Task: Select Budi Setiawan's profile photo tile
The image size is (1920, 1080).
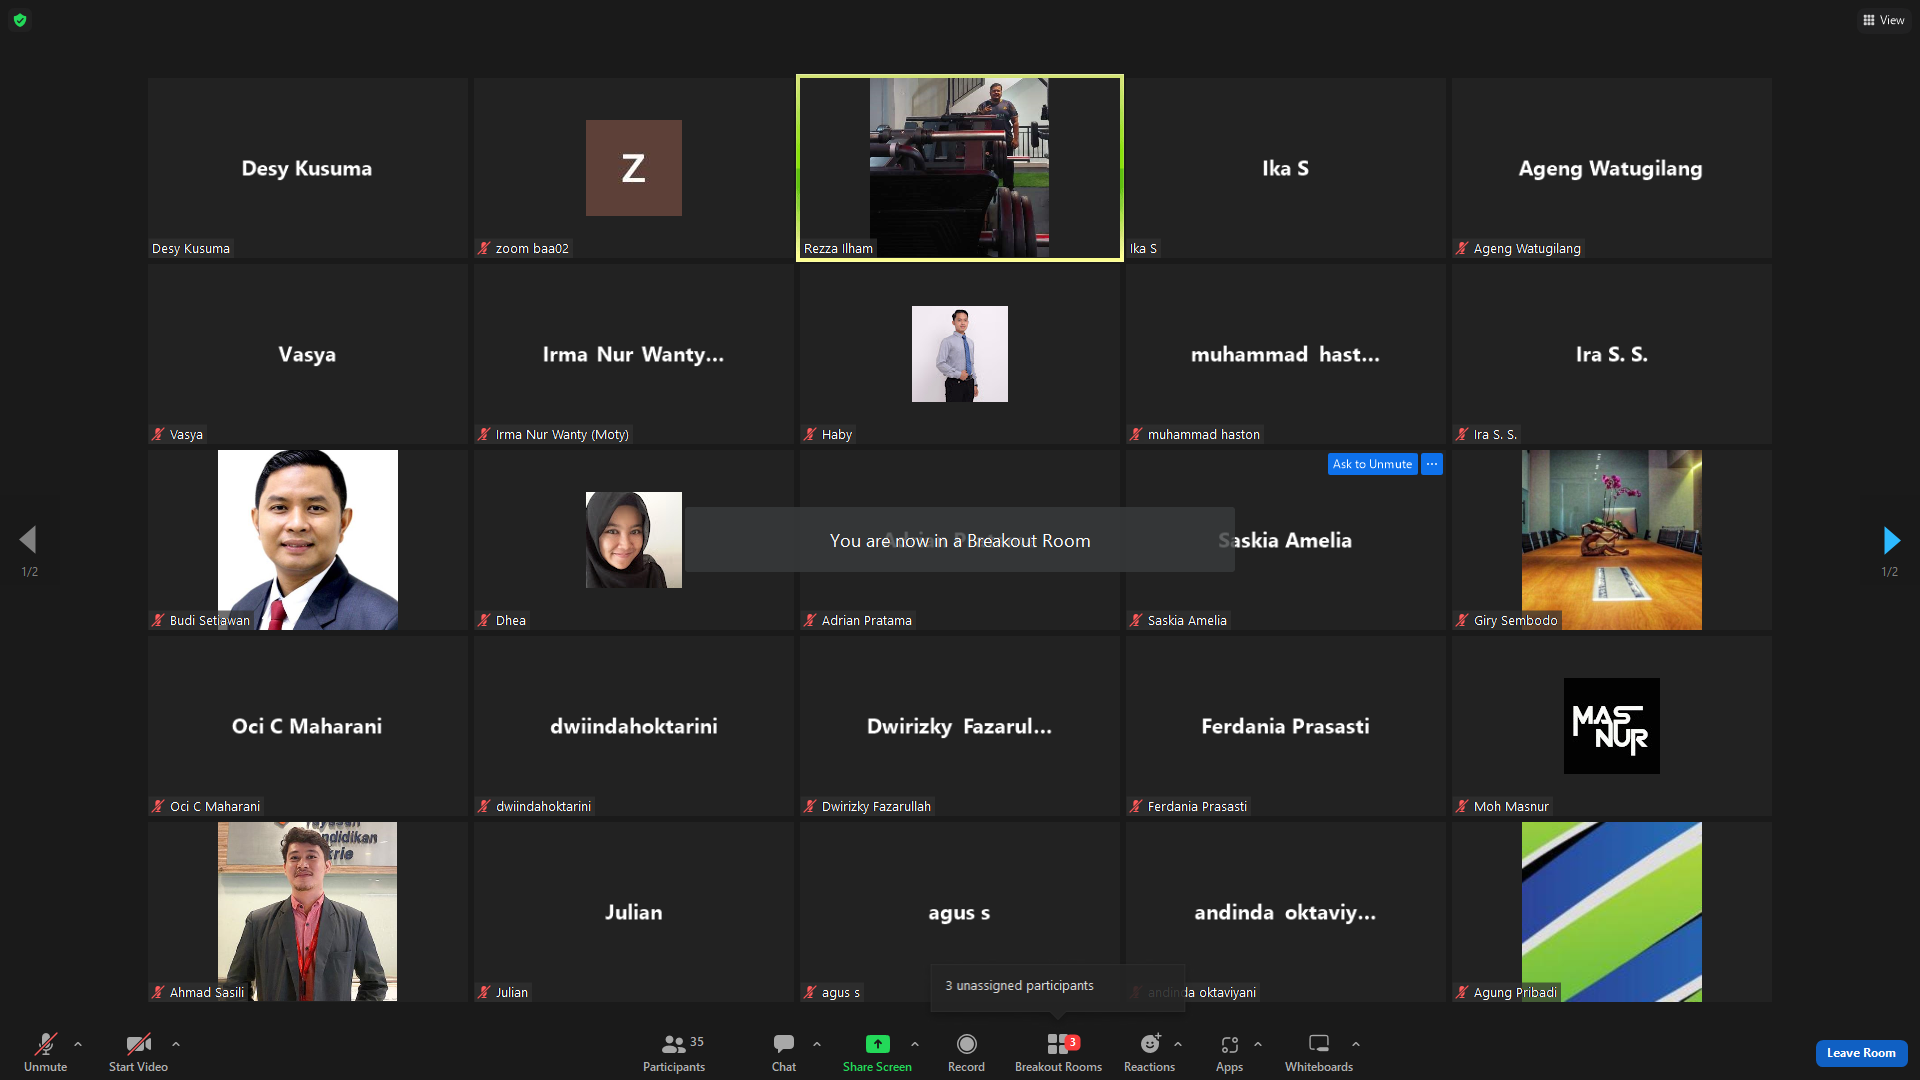Action: 308,540
